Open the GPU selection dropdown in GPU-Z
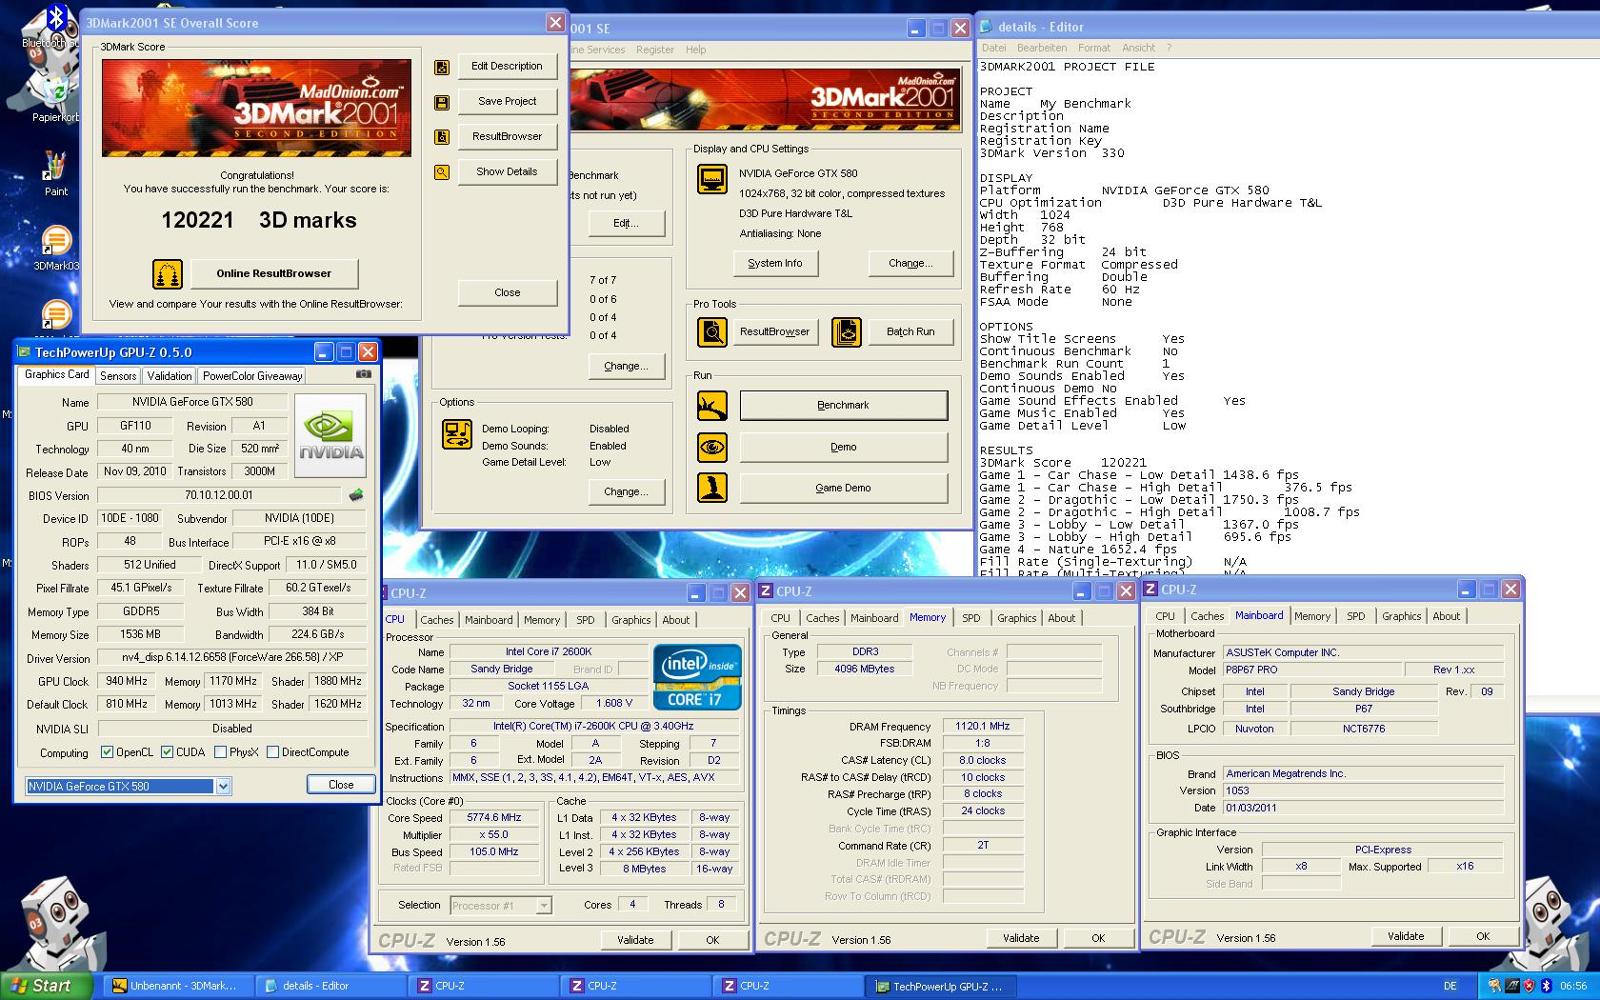1600x1000 pixels. (x=223, y=786)
